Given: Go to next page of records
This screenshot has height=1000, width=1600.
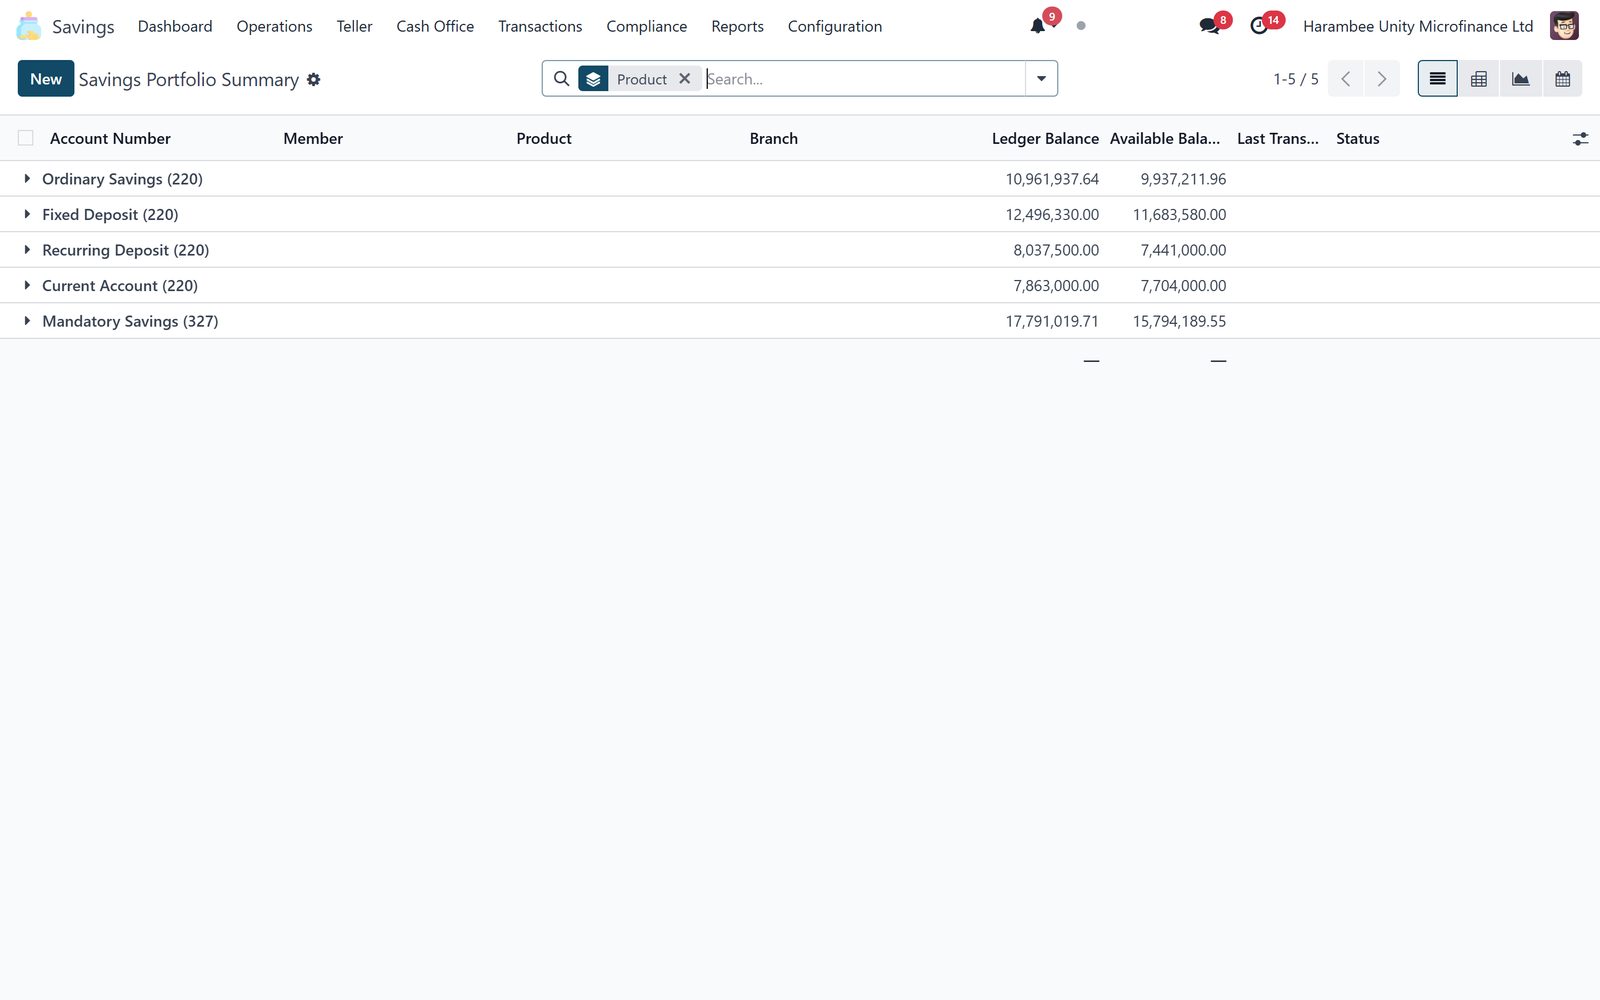Looking at the screenshot, I should coord(1382,79).
